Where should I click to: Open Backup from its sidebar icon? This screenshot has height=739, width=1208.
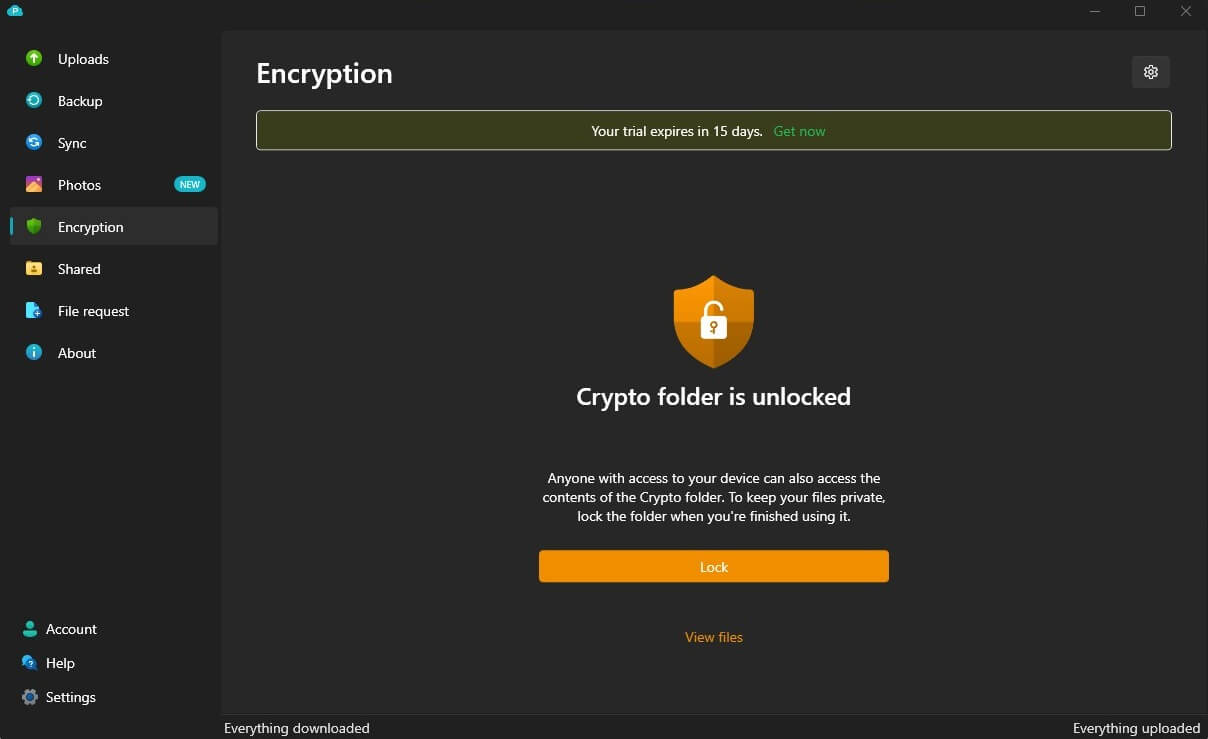coord(31,101)
